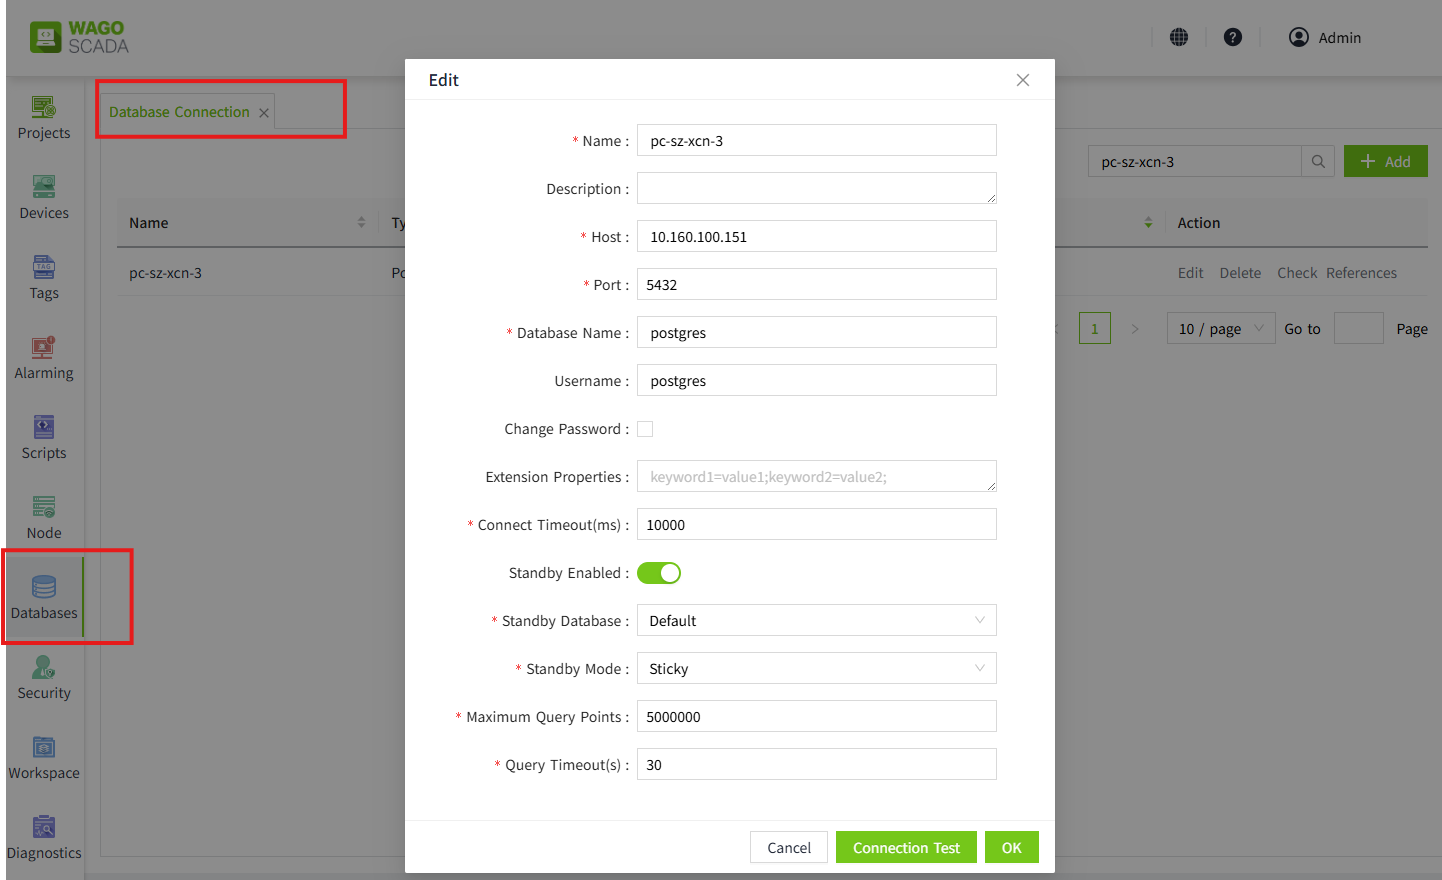
Task: Open the Standby Mode dropdown
Action: point(816,669)
